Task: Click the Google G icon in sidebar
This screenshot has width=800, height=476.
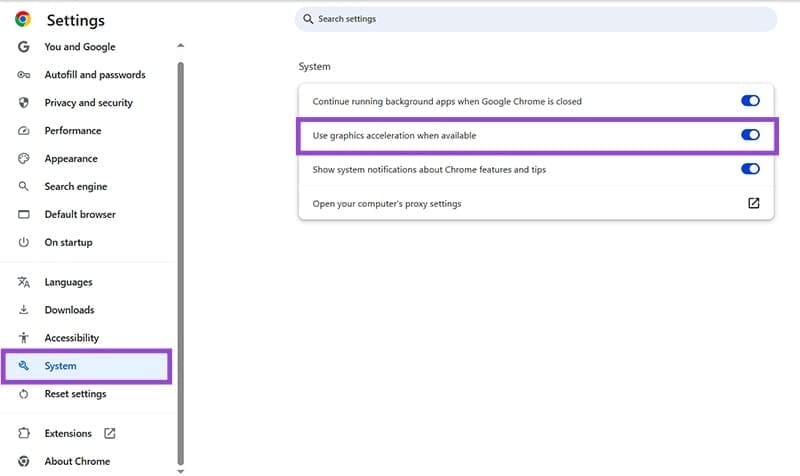Action: (x=23, y=47)
